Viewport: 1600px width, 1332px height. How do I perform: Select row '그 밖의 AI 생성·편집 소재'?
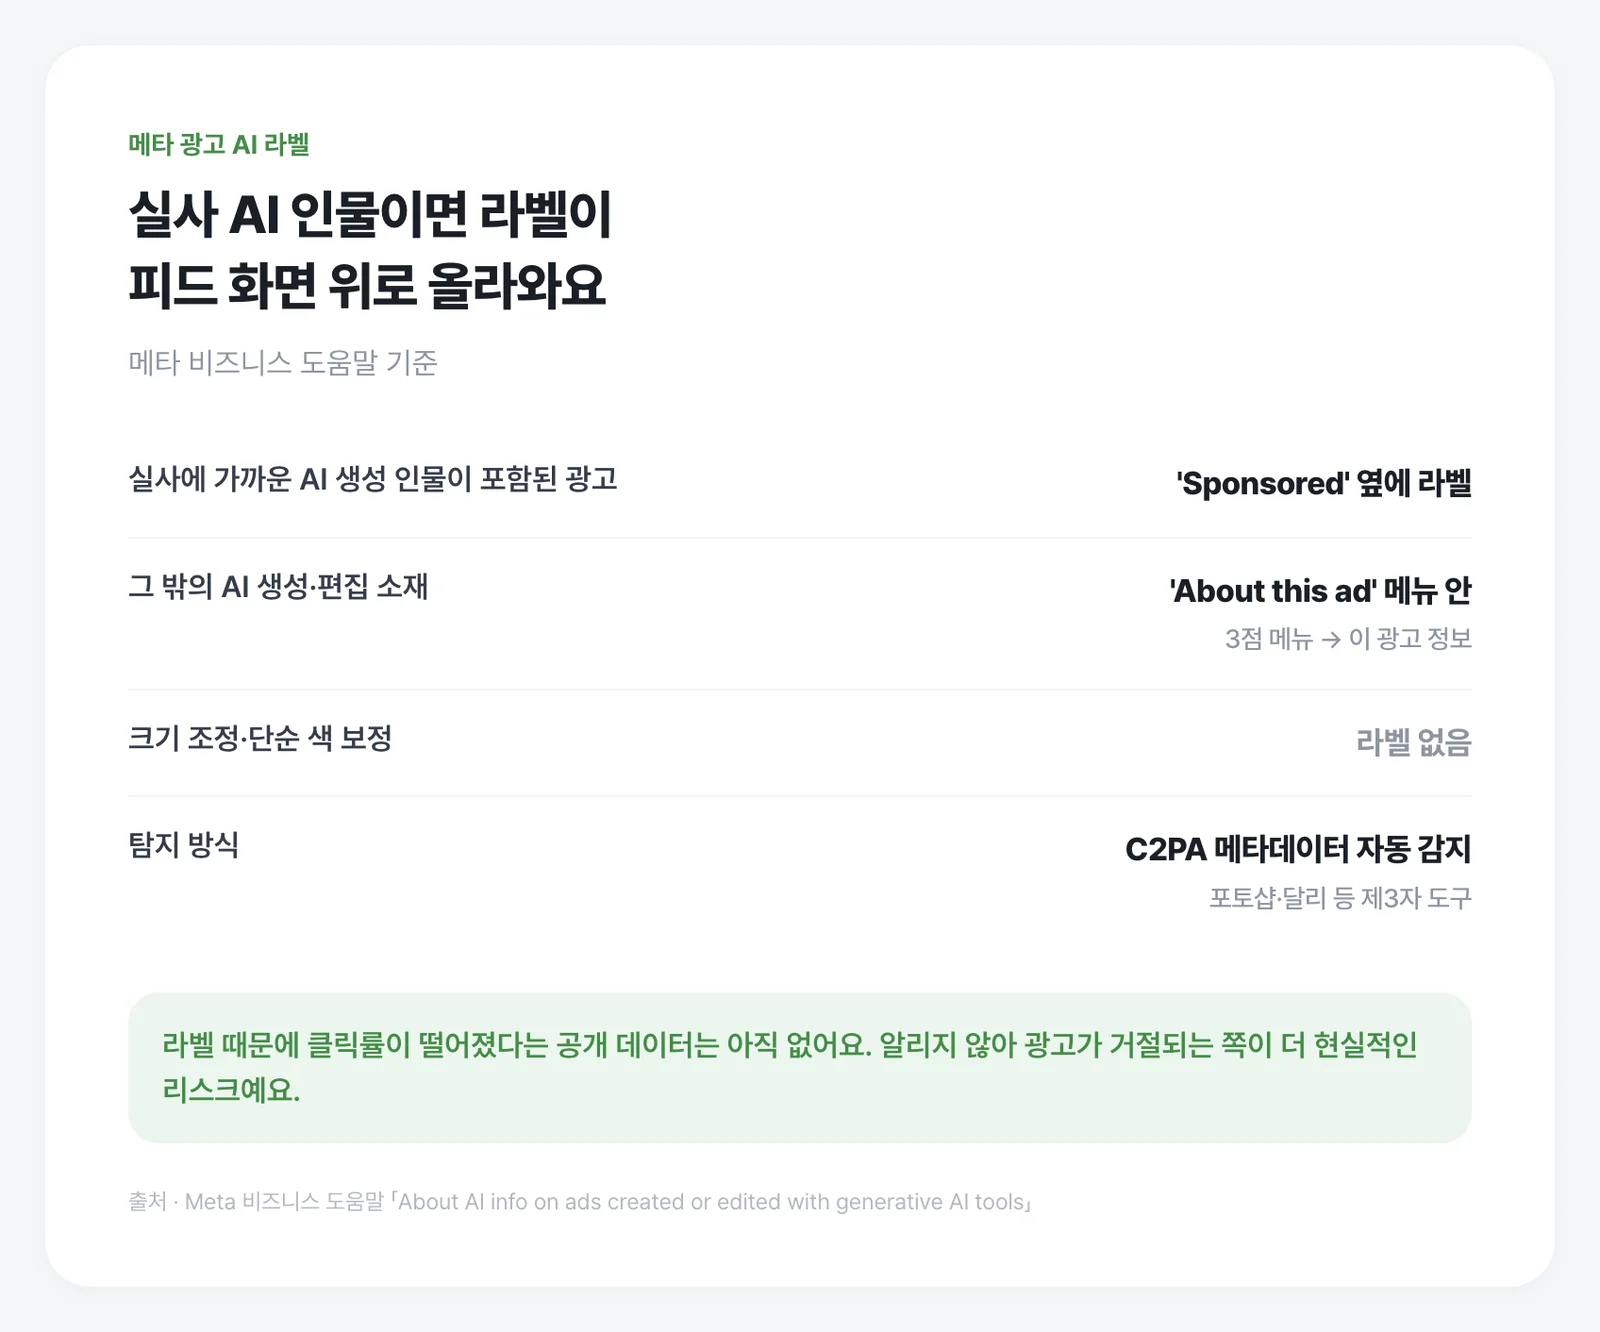(800, 613)
